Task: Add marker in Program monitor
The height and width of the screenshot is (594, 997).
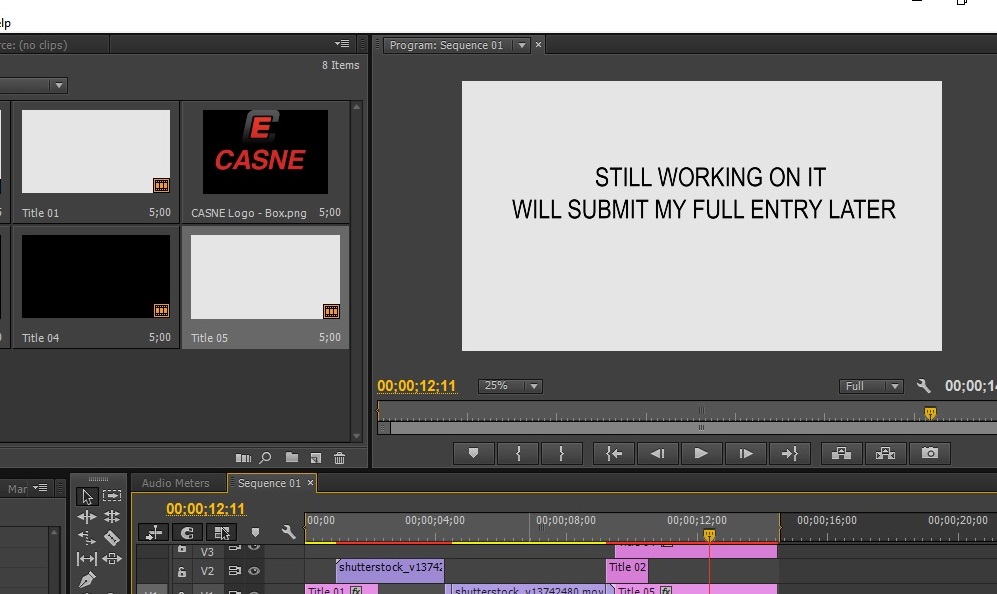Action: click(x=473, y=453)
